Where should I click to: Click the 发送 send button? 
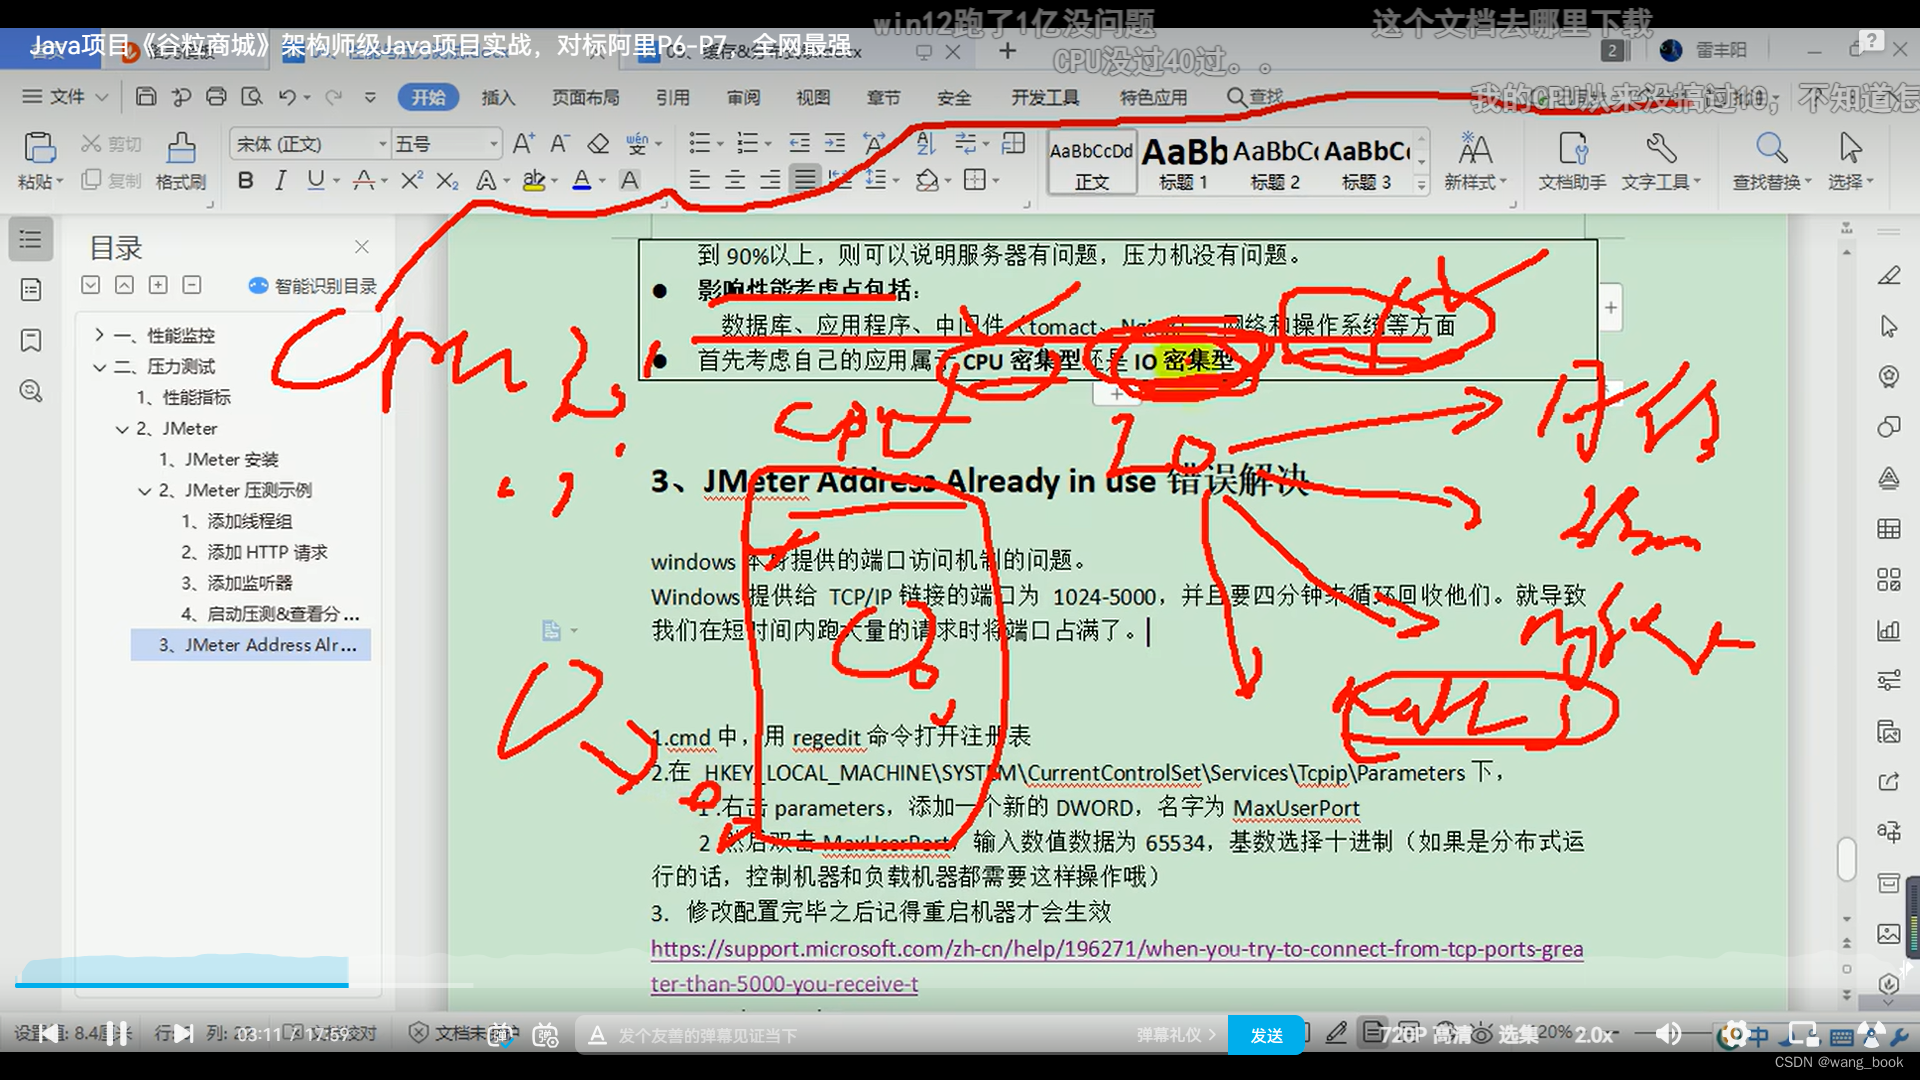click(x=1266, y=1035)
